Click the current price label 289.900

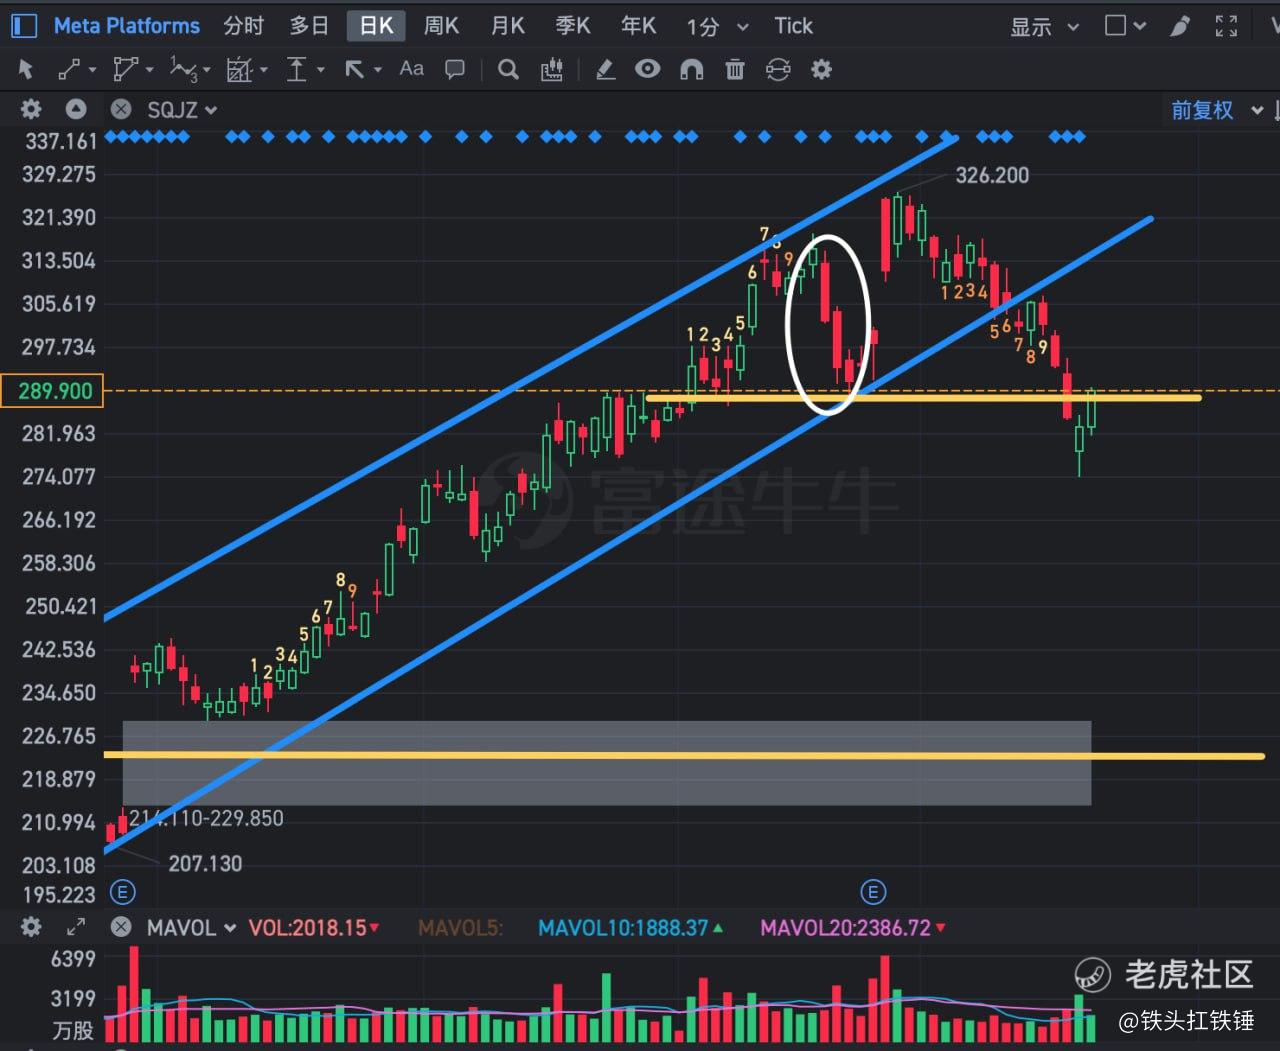[x=53, y=391]
